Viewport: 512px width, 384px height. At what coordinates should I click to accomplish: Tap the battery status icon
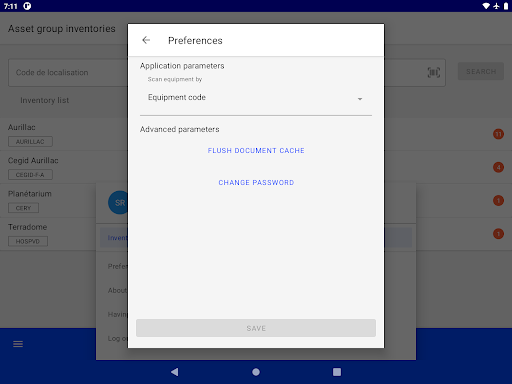(506, 6)
